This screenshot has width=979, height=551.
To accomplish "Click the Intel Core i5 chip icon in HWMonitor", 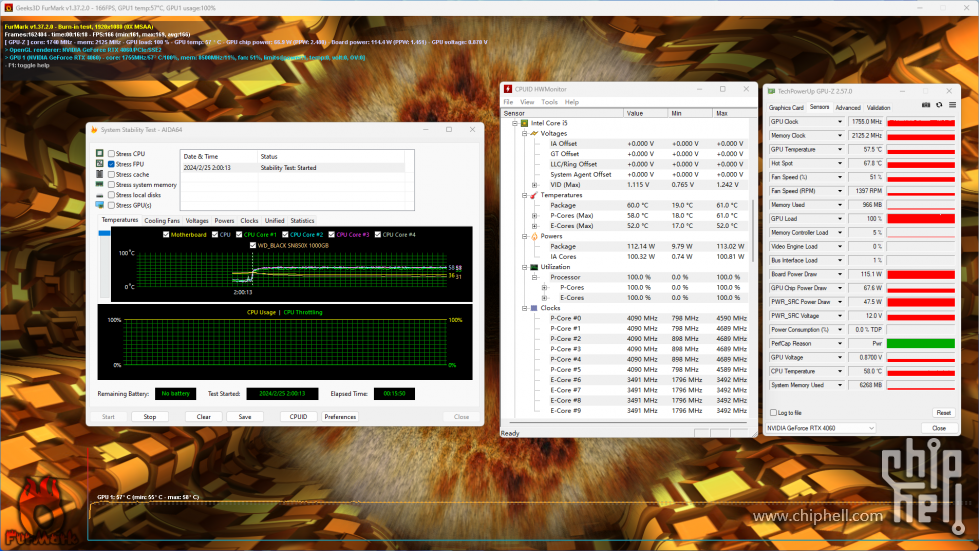I will click(524, 123).
